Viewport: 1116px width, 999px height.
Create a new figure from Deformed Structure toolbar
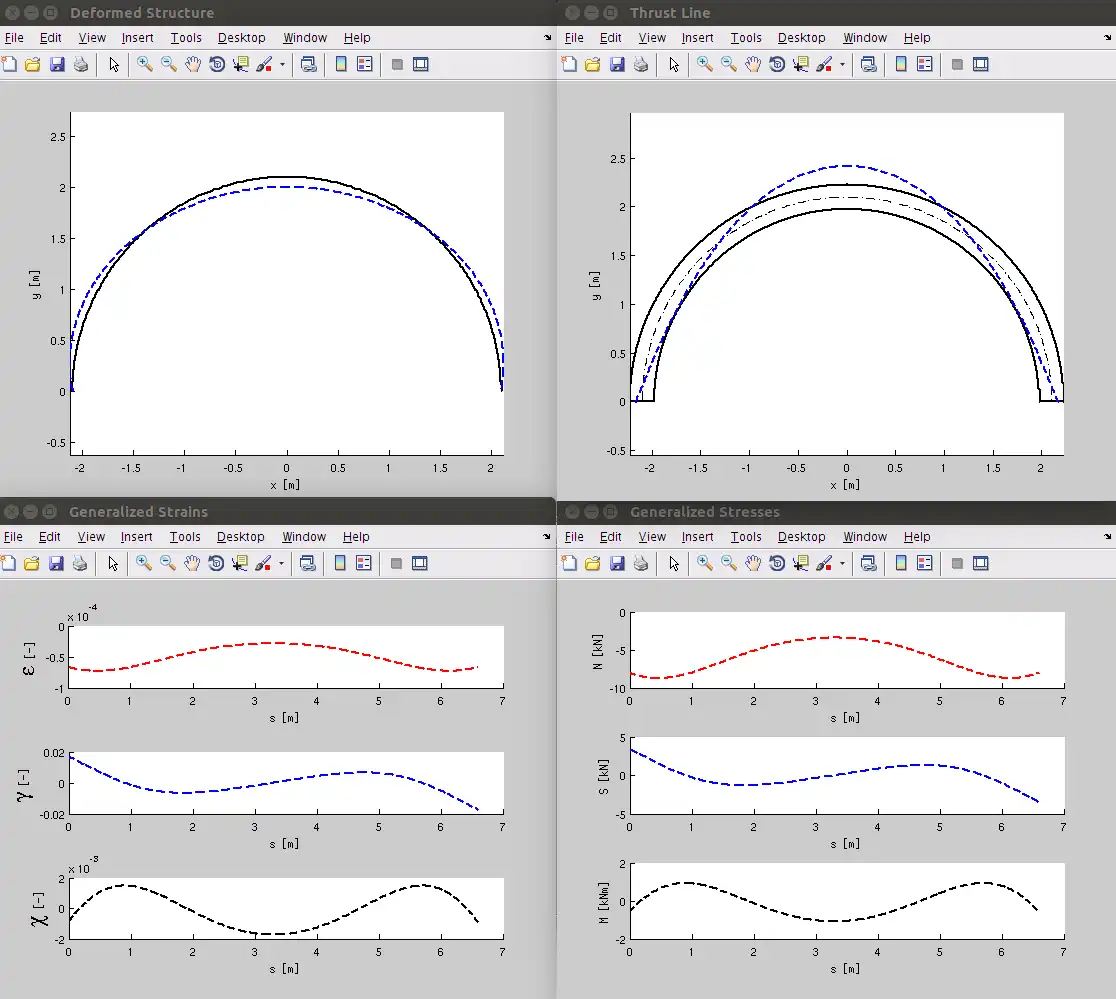coord(11,64)
